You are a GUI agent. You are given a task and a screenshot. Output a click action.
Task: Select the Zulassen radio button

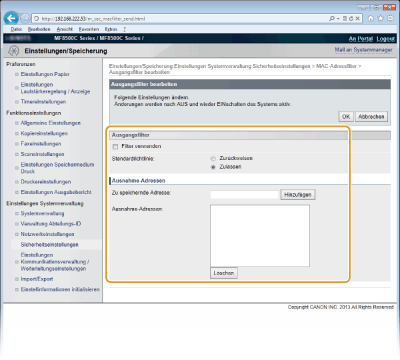point(213,167)
